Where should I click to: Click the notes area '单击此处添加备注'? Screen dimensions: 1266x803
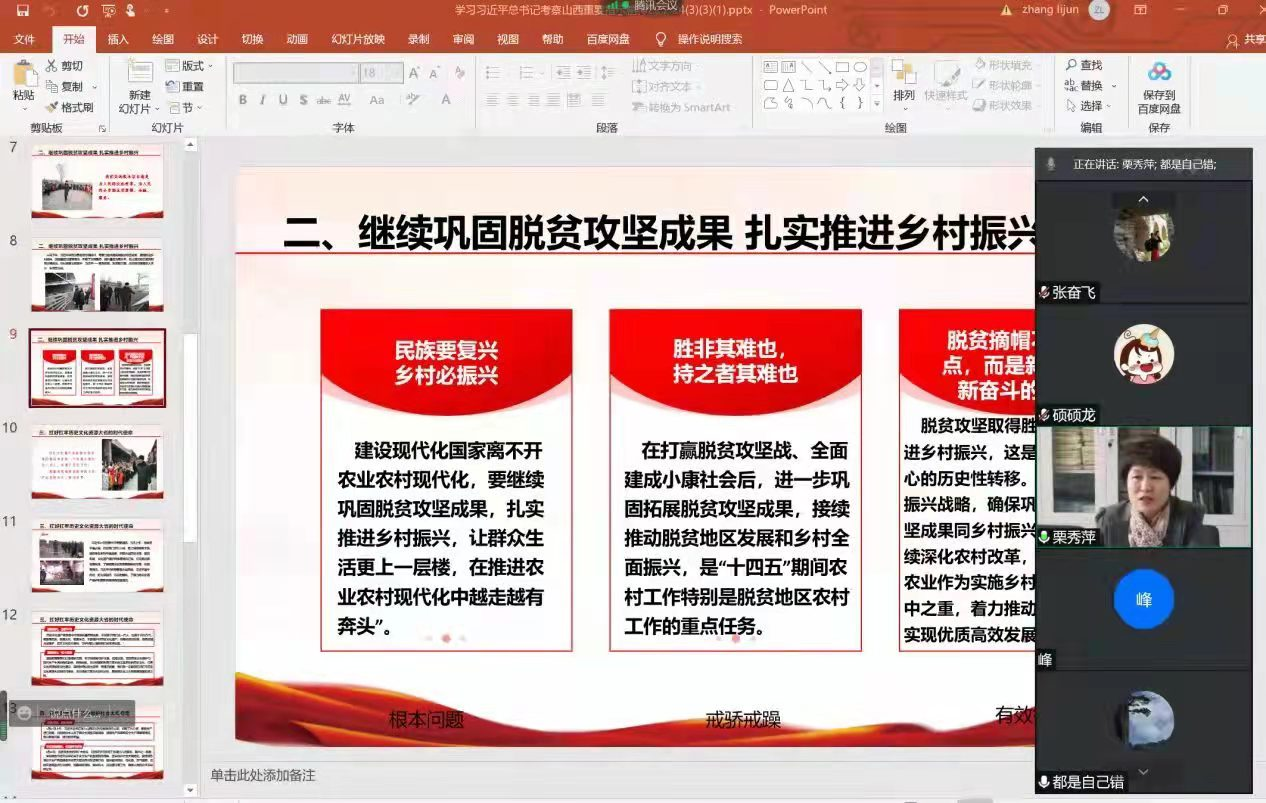click(263, 775)
